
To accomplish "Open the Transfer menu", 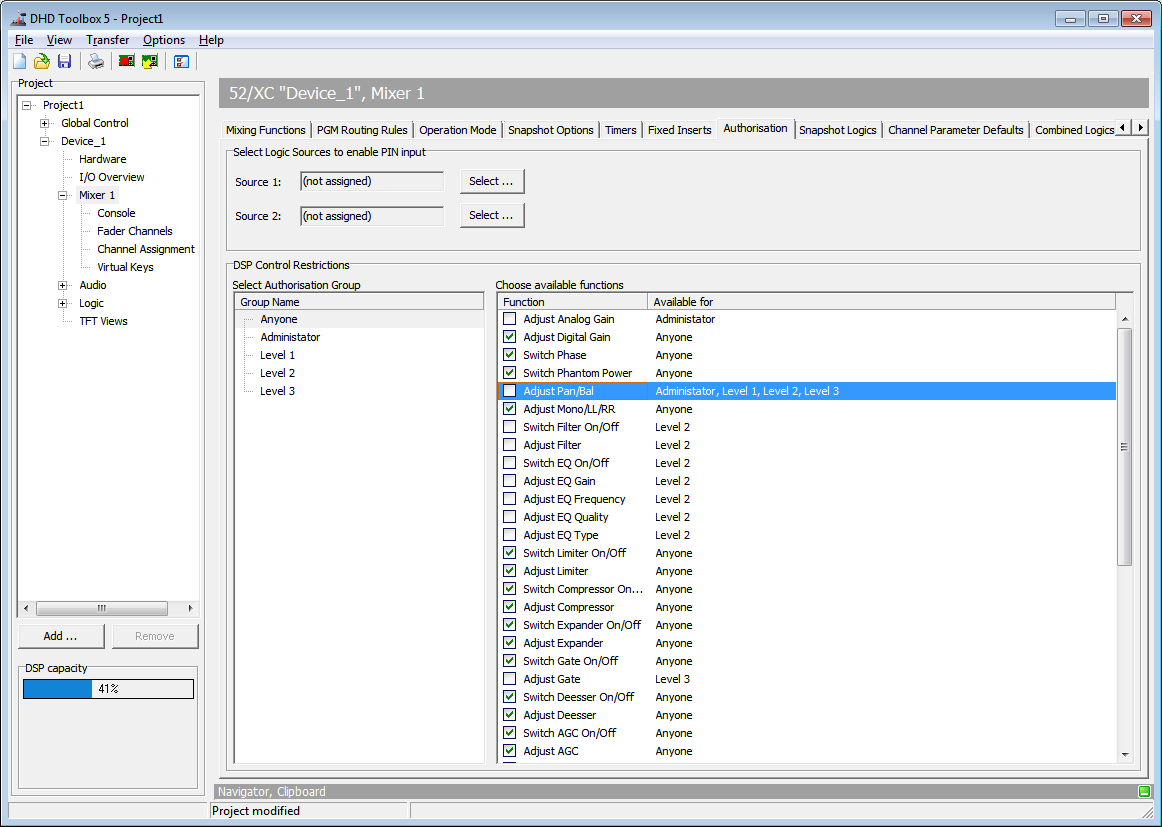I will (107, 40).
